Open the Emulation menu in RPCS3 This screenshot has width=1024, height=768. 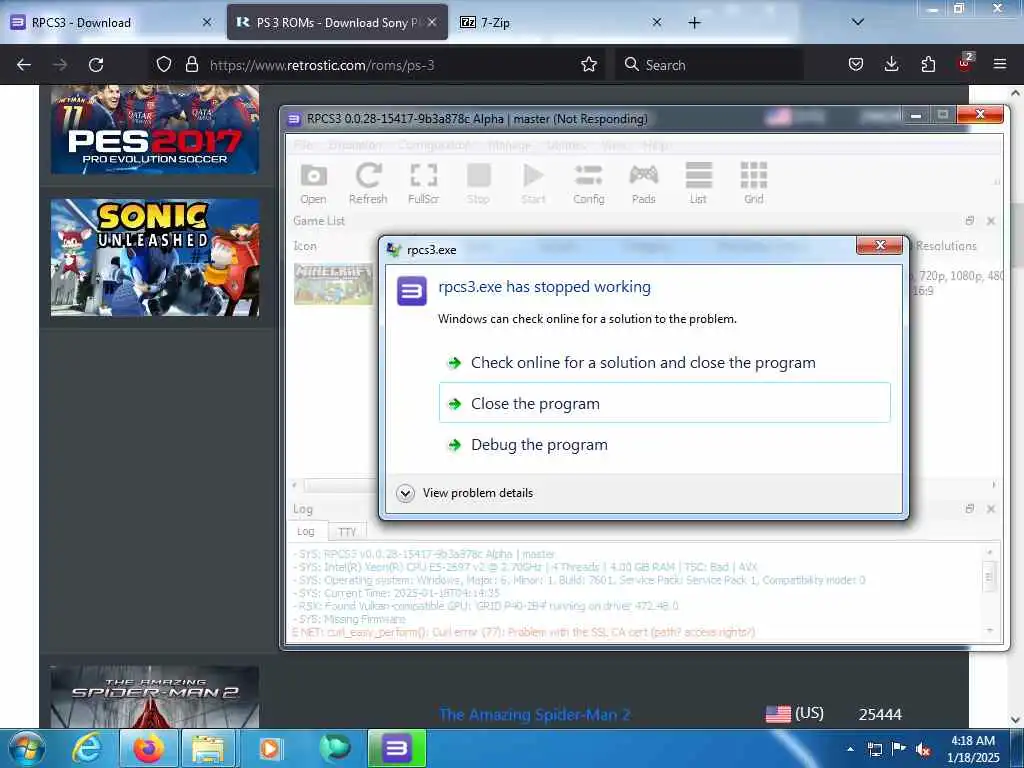coord(355,145)
